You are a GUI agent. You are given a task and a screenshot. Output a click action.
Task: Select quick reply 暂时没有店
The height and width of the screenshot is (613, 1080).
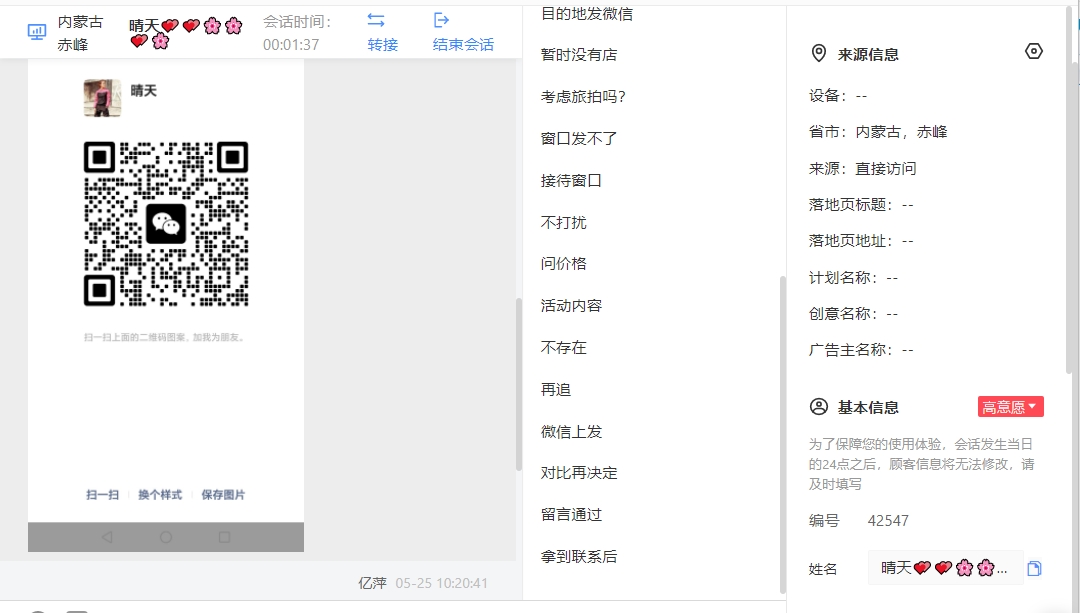(579, 55)
